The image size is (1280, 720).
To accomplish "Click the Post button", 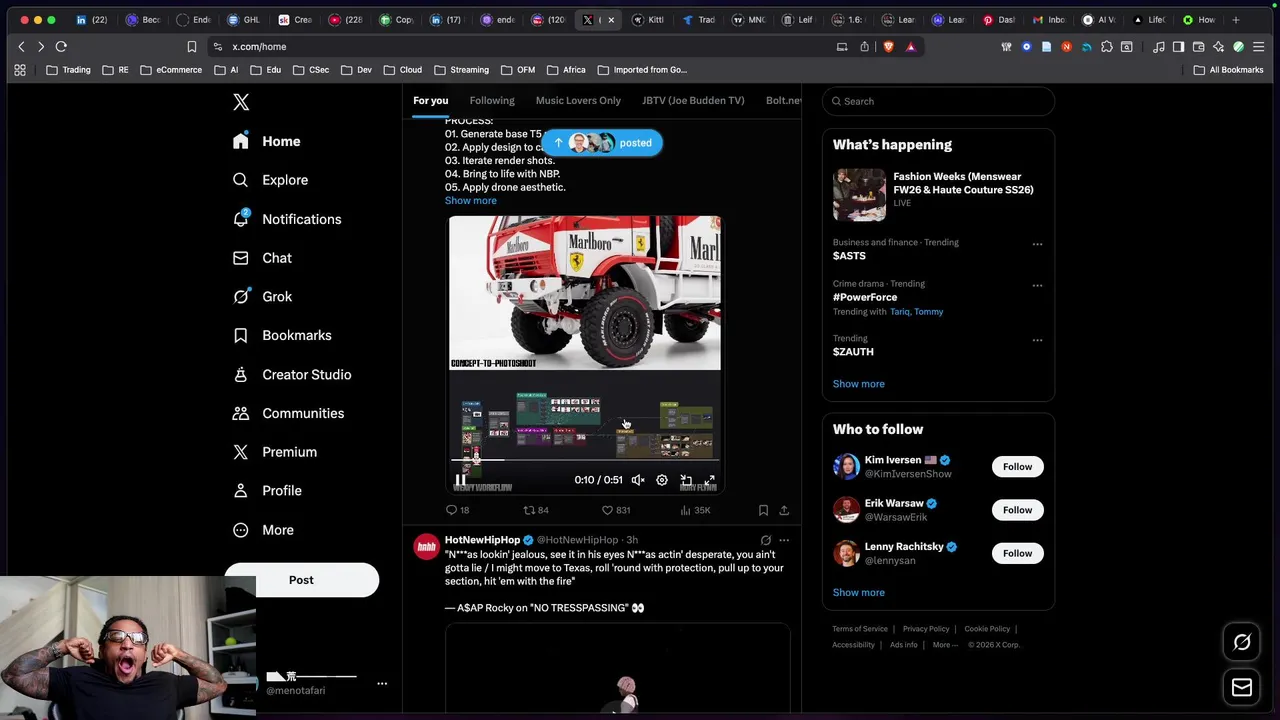I will click(x=301, y=580).
